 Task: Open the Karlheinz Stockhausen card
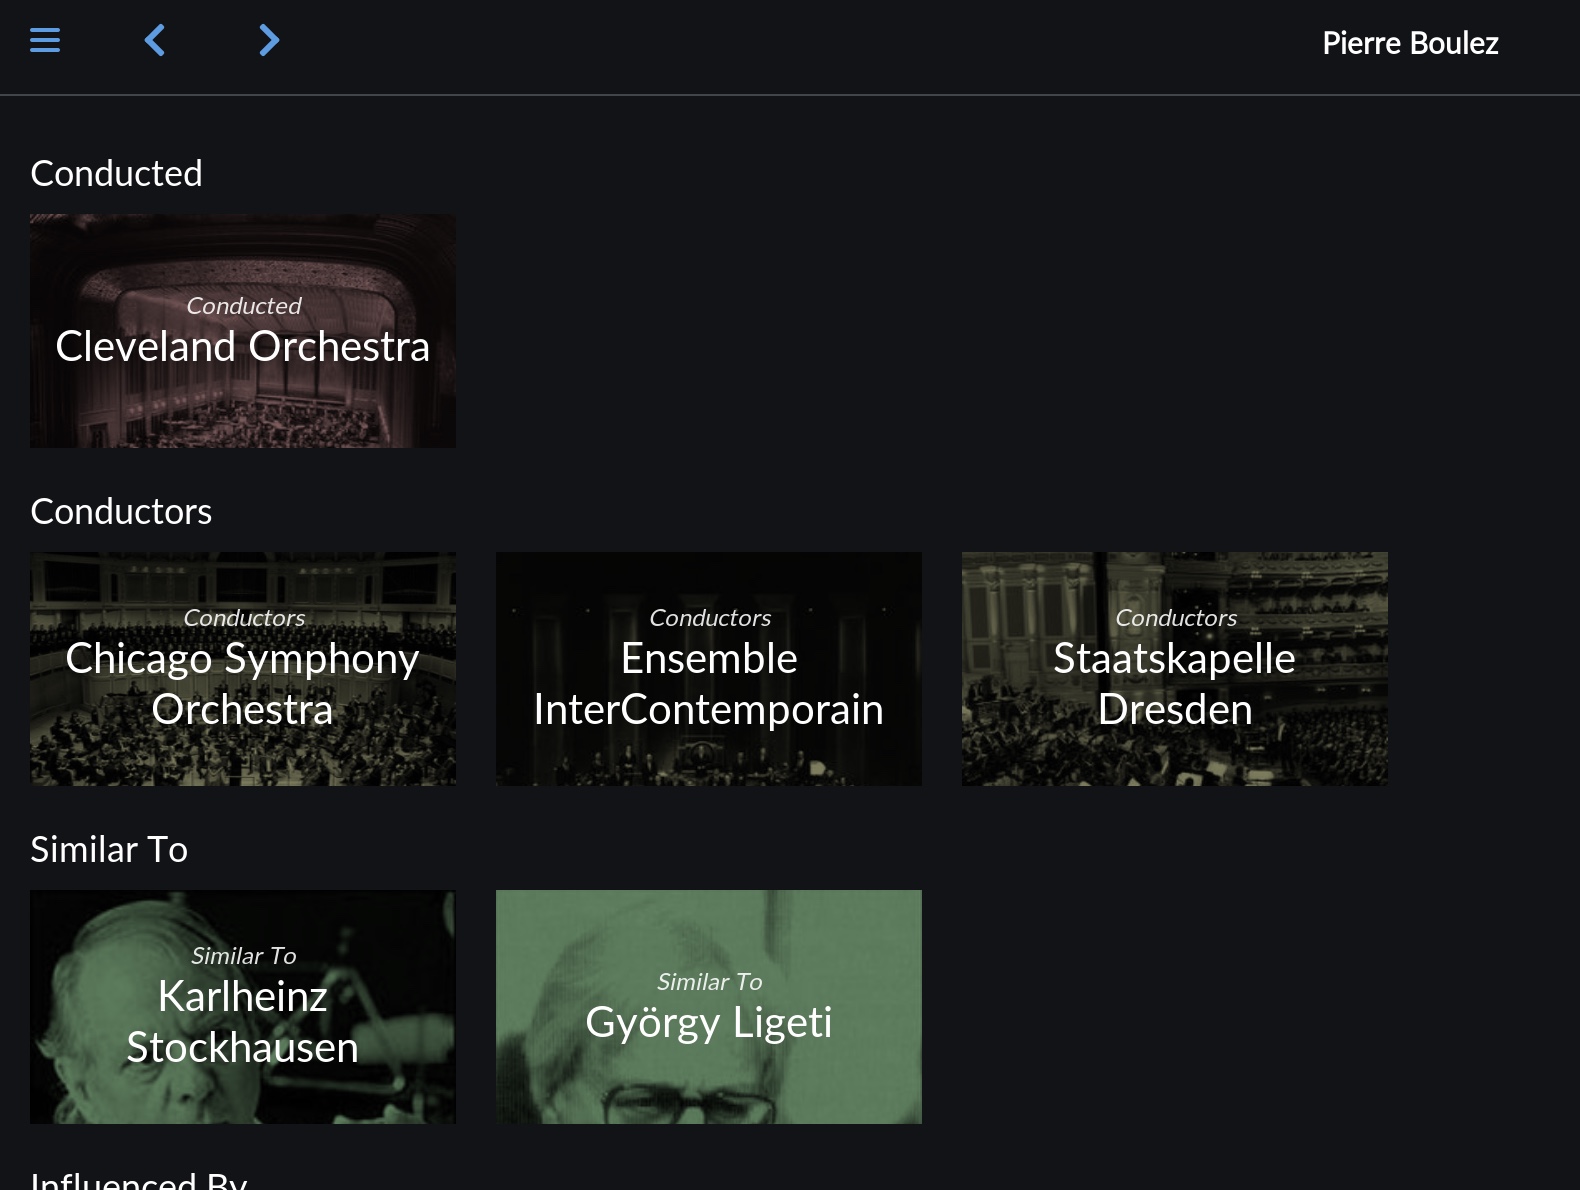coord(243,1007)
